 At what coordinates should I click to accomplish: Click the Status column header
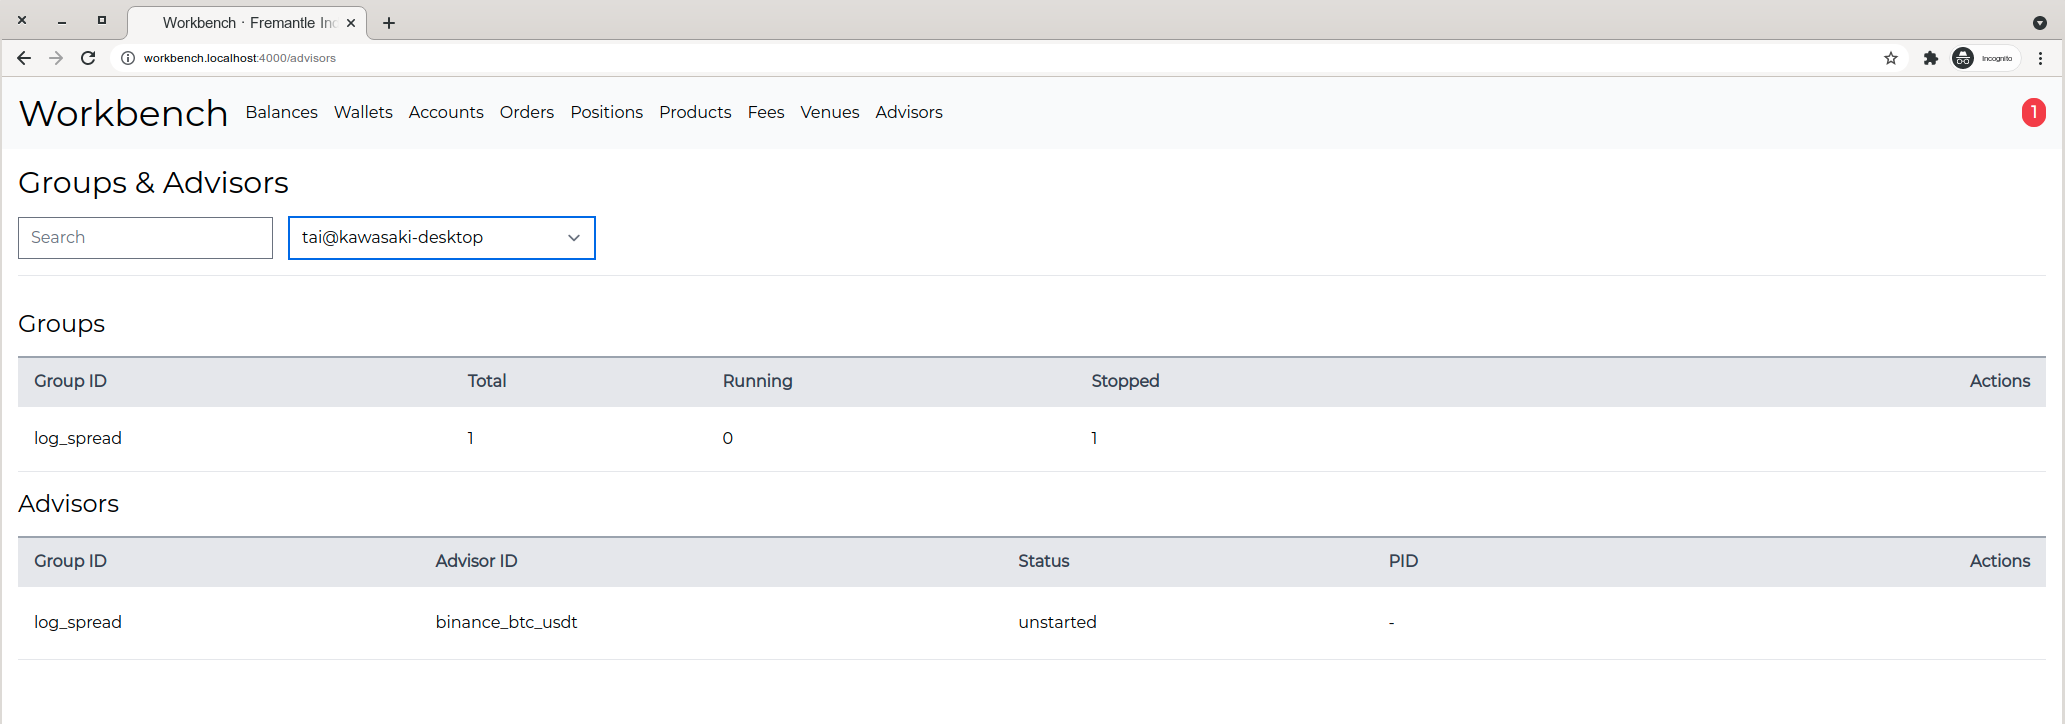(x=1044, y=561)
